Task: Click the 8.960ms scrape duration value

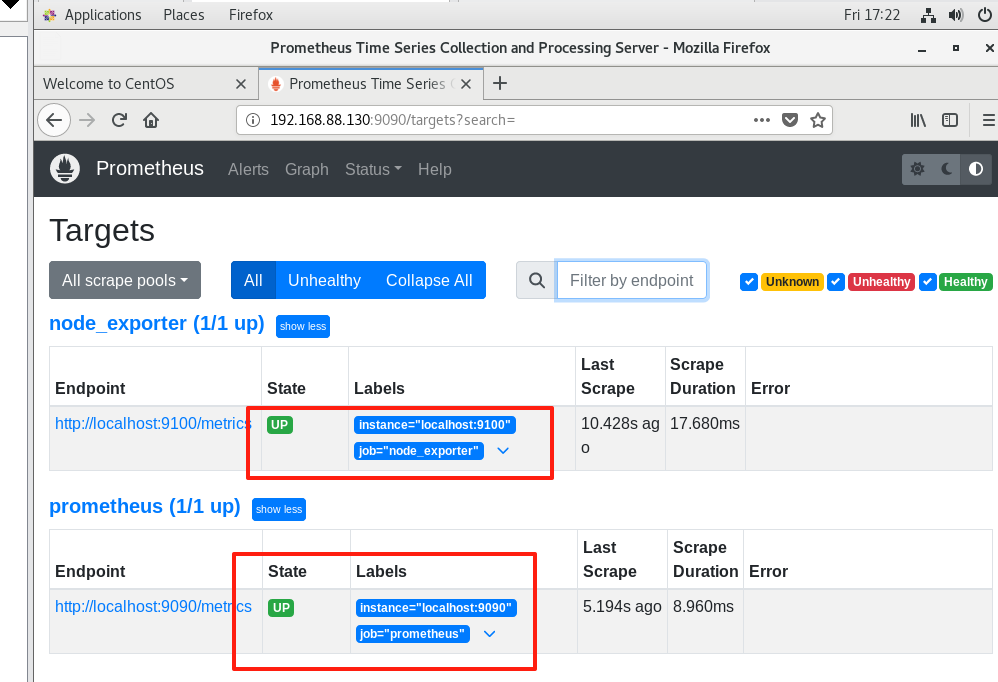Action: click(x=703, y=607)
